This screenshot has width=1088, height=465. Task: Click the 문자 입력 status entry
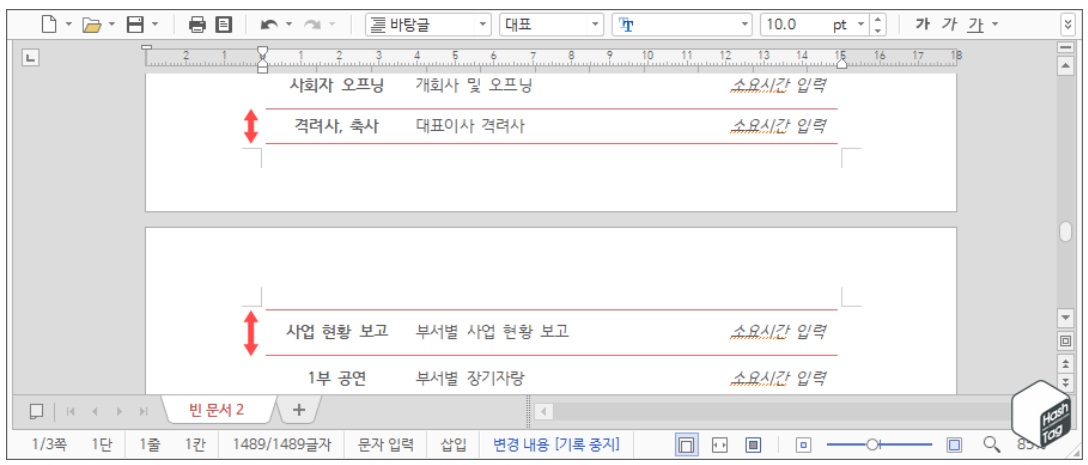coord(385,444)
